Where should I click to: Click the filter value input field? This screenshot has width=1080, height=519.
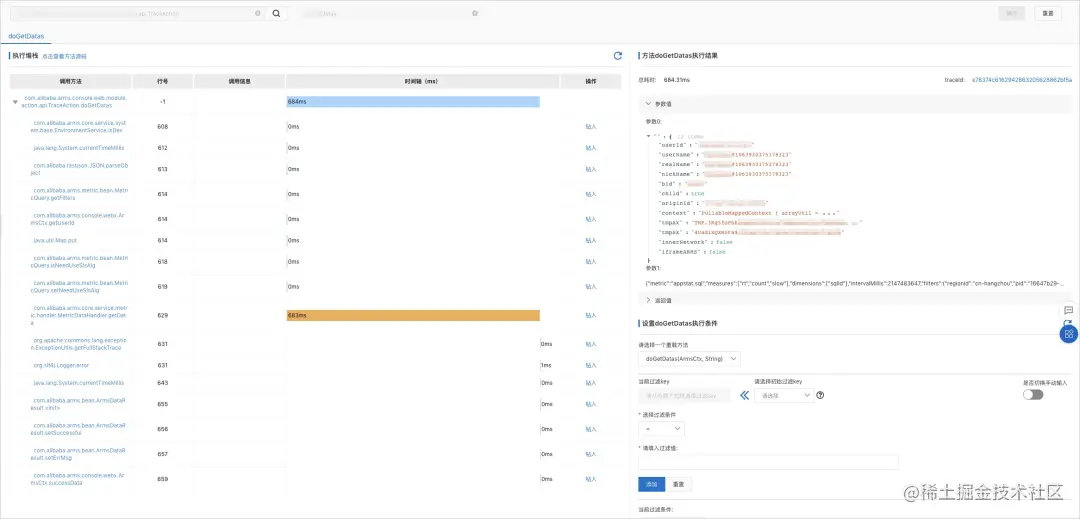click(768, 462)
